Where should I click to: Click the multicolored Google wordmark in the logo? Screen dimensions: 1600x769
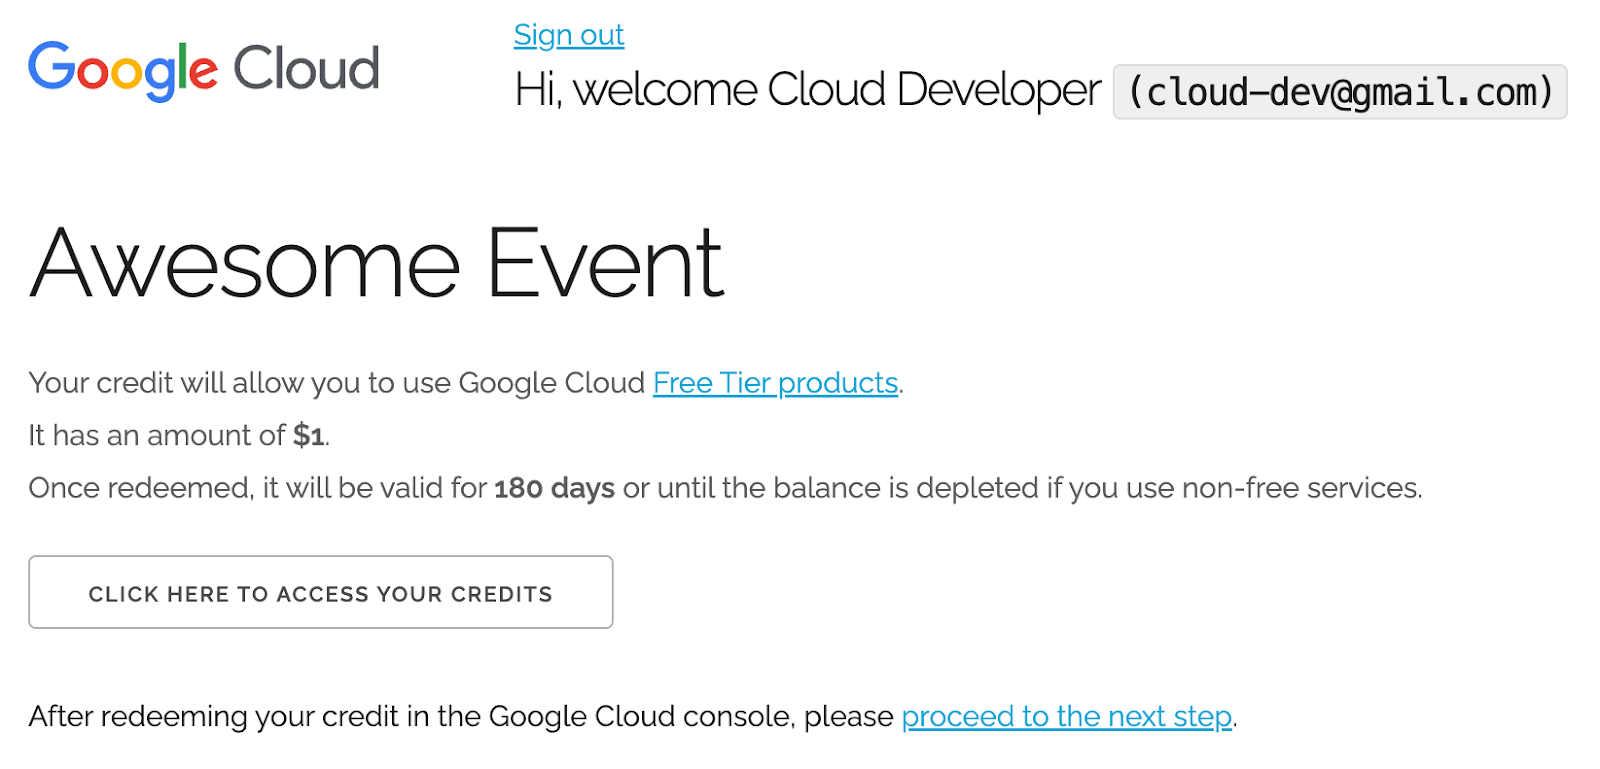(122, 70)
